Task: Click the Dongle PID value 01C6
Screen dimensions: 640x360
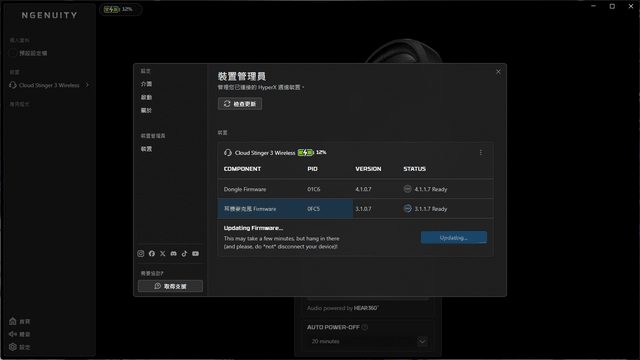Action: [313, 189]
